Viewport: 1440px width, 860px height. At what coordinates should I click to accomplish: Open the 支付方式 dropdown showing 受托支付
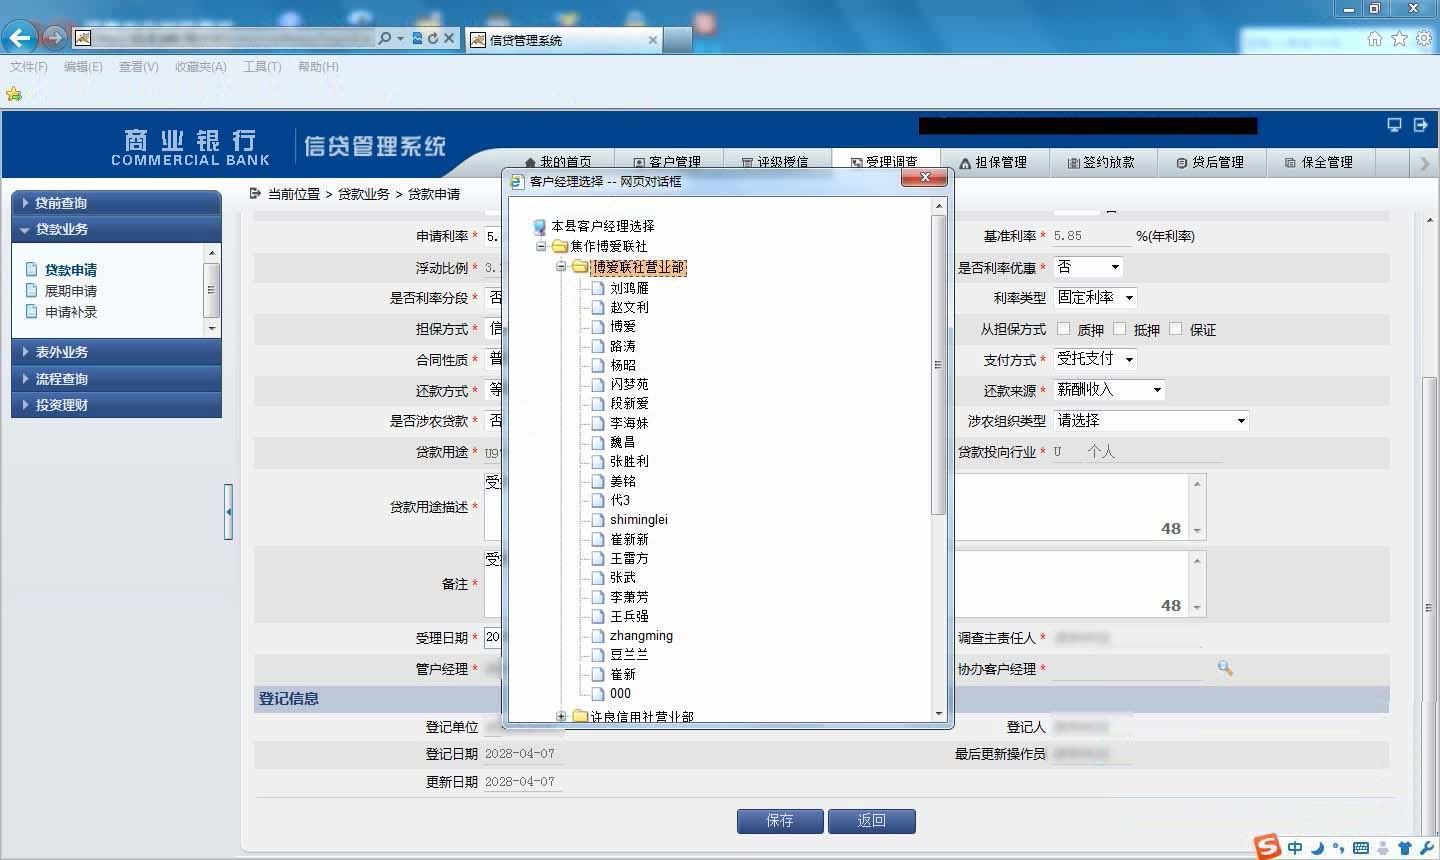[x=1096, y=359]
